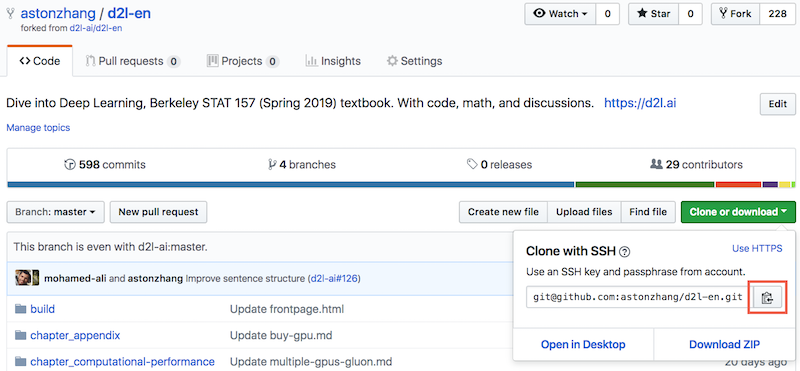Open the fork count 228
Image resolution: width=800 pixels, height=371 pixels.
click(x=777, y=14)
